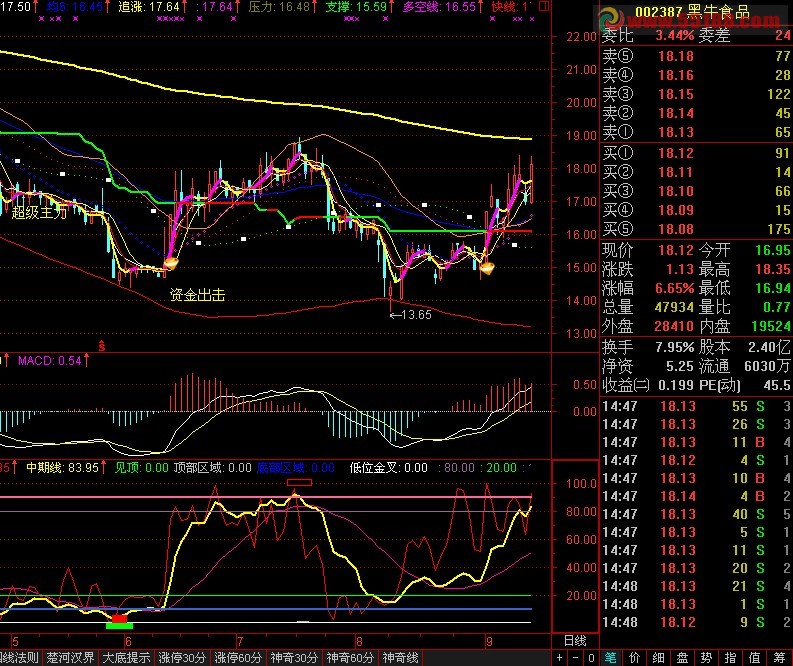Open the 细 detail panel tab
Image resolution: width=793 pixels, height=666 pixels.
click(659, 658)
